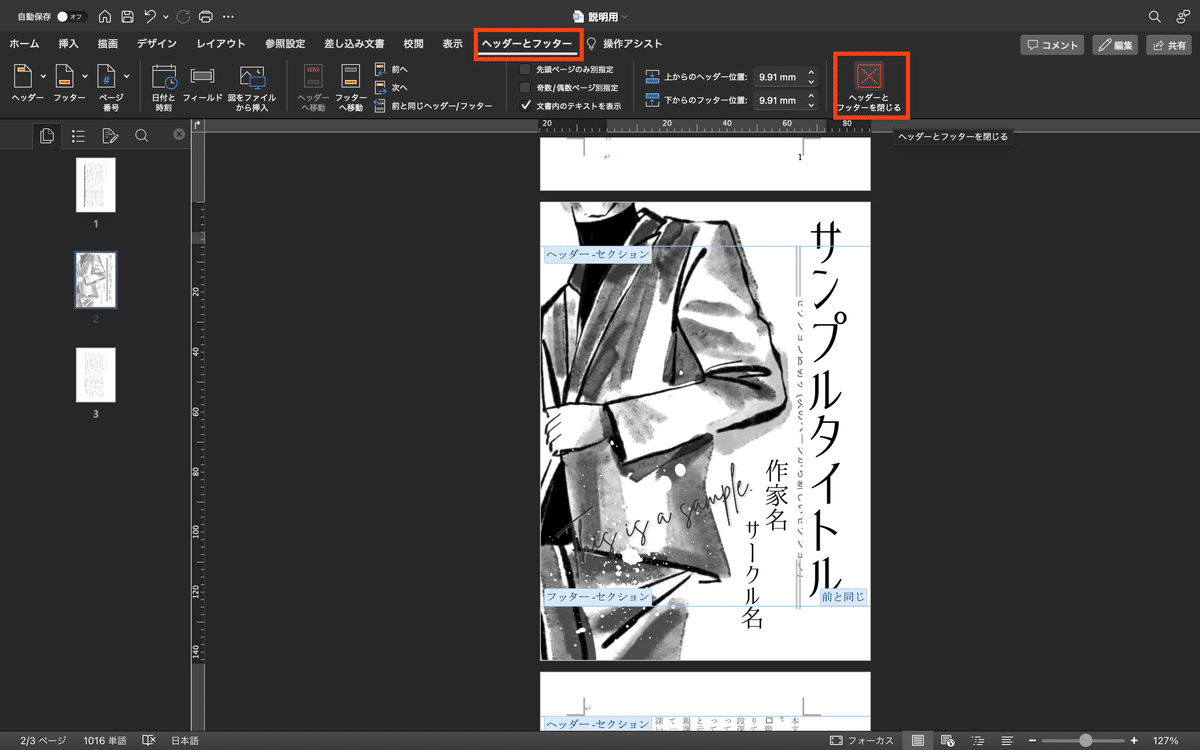Image resolution: width=1200 pixels, height=750 pixels.
Task: Click 日本語 language in status bar
Action: tap(185, 740)
